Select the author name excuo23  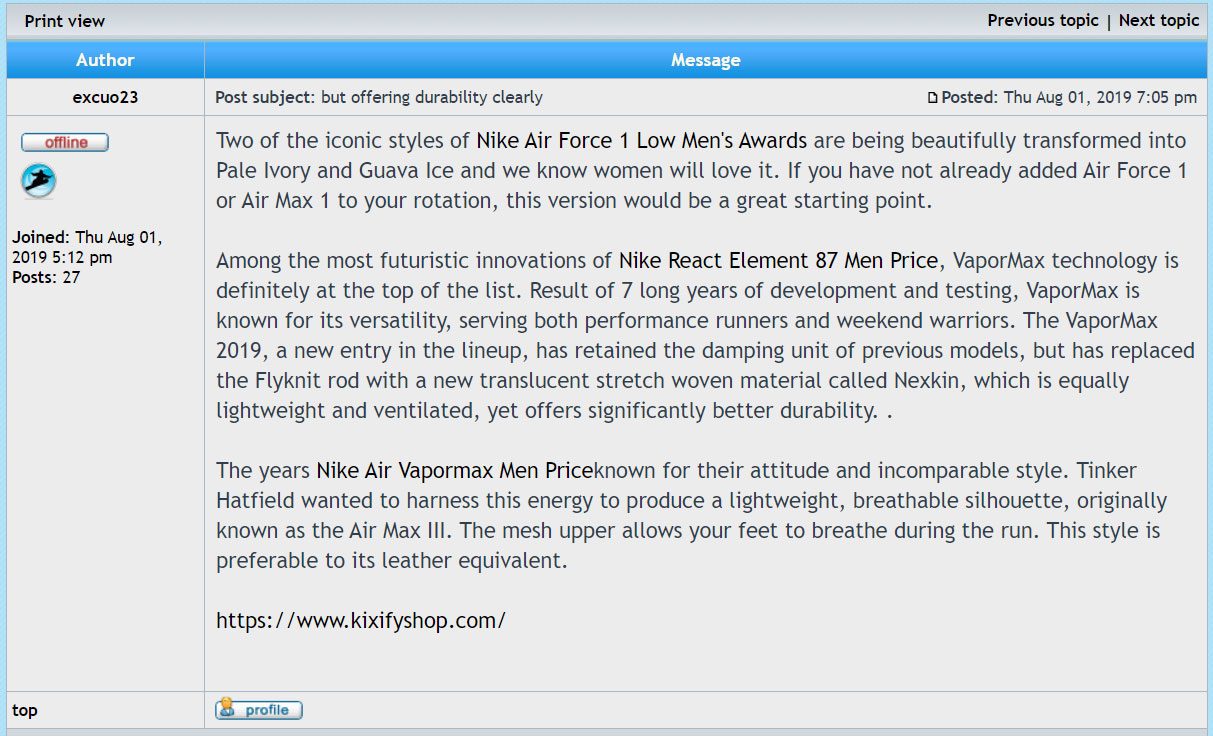click(x=105, y=97)
